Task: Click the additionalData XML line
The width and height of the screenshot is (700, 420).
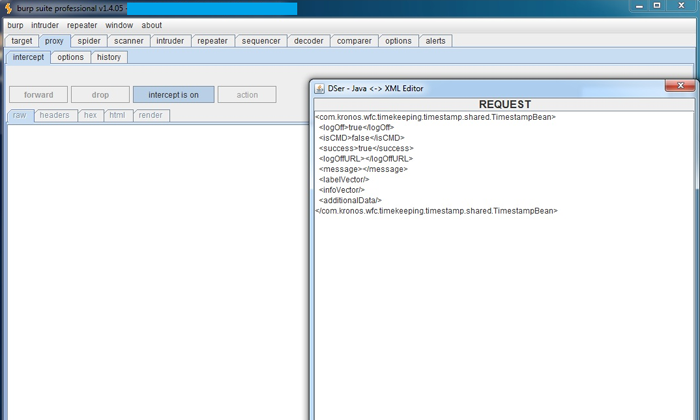Action: pos(350,200)
